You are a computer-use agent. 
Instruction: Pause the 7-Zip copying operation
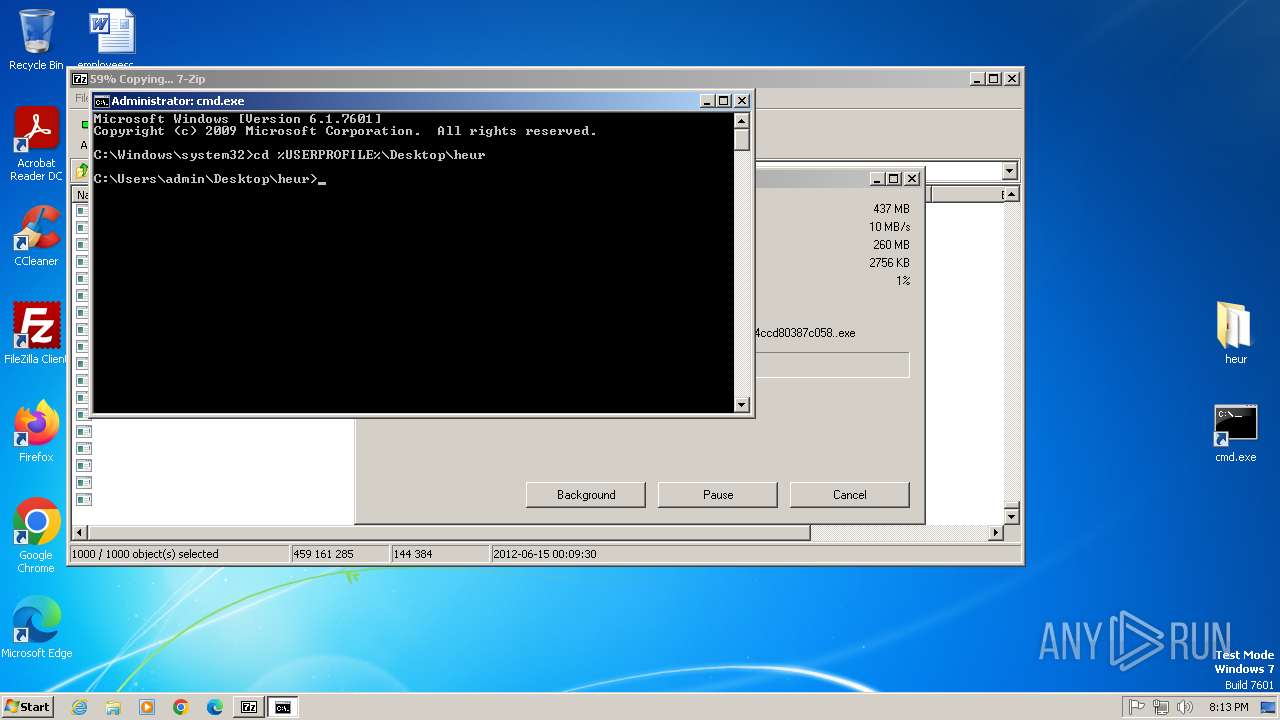tap(718, 495)
